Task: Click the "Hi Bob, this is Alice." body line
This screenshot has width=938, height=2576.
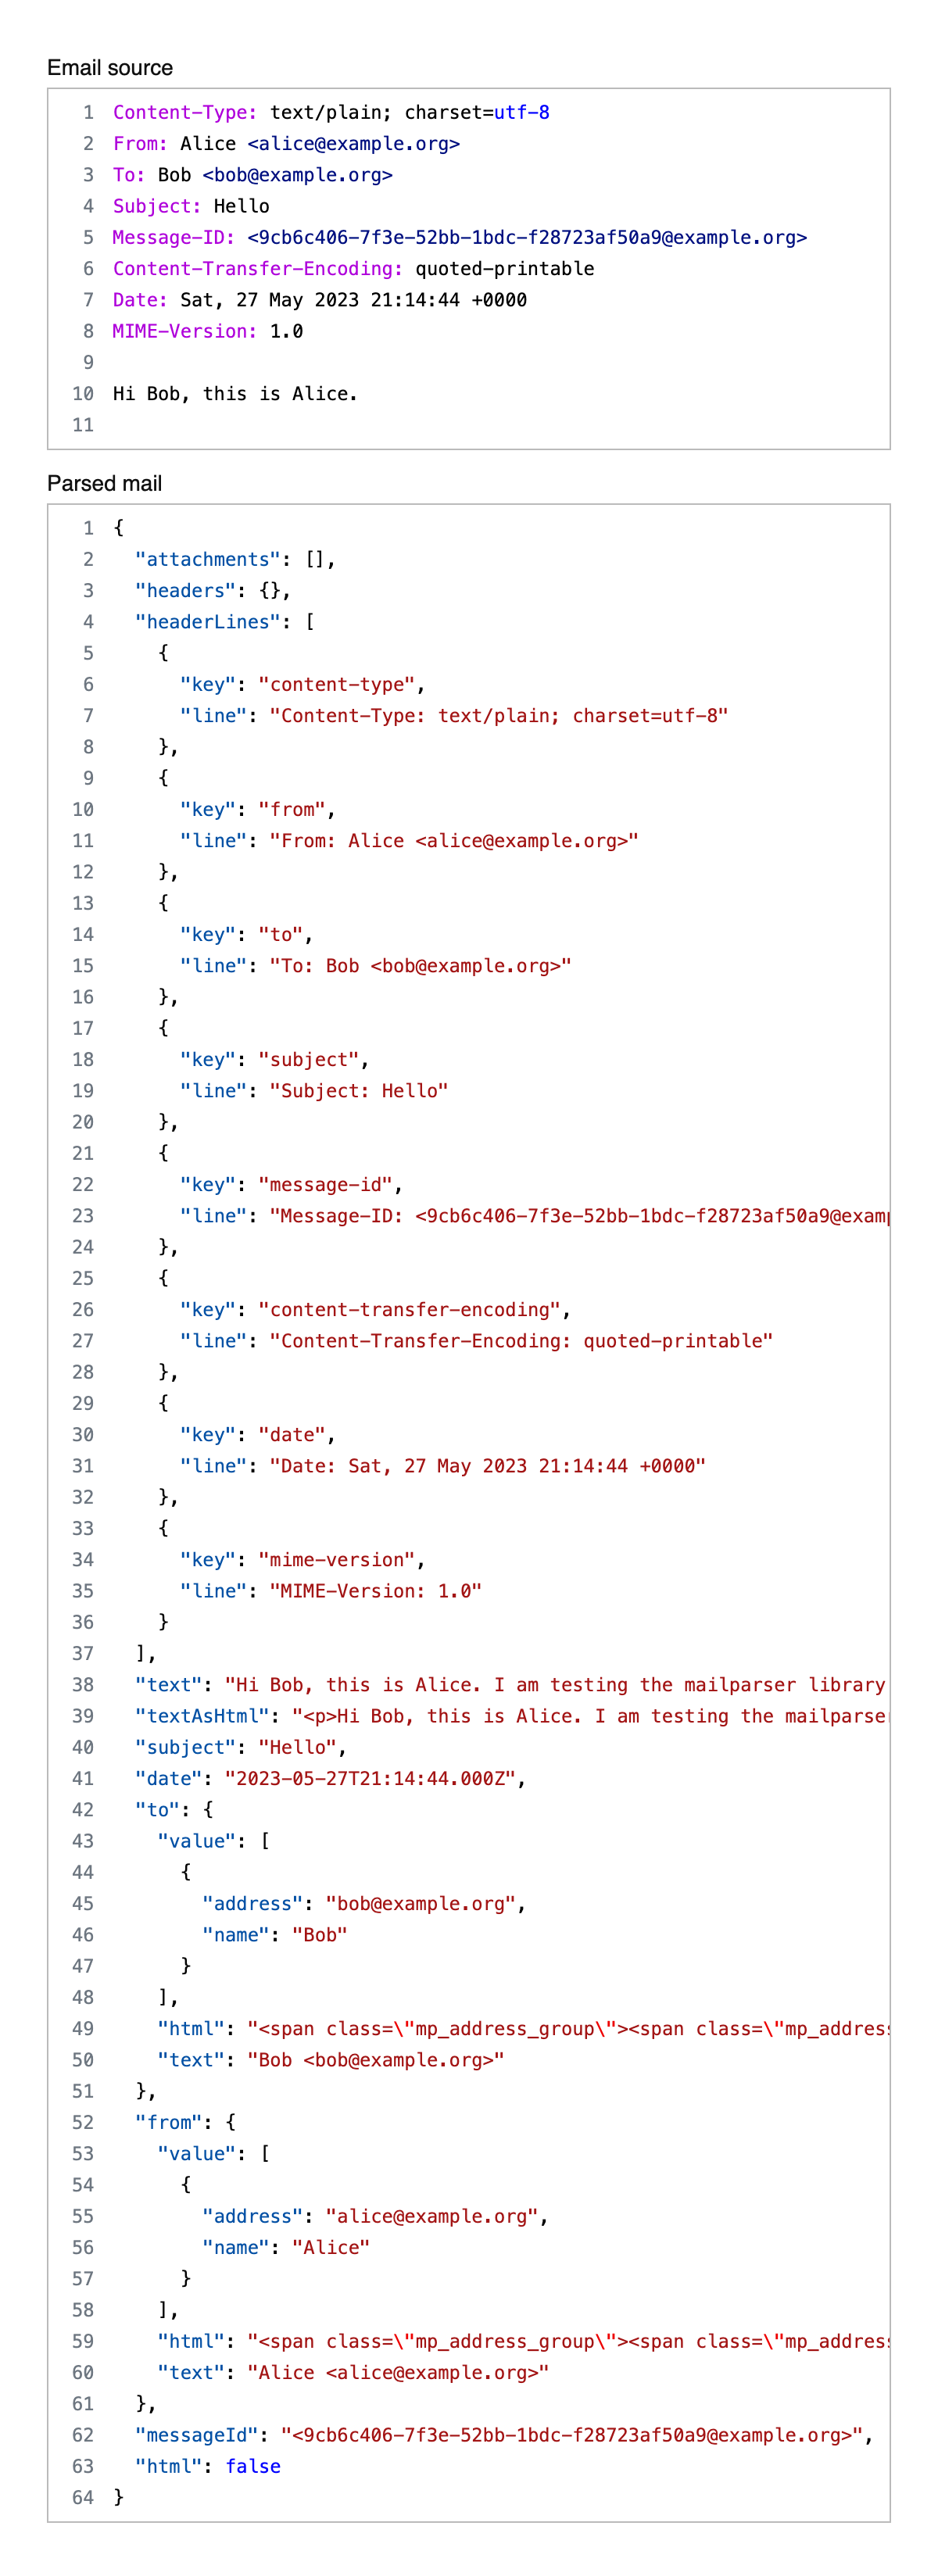Action: point(235,394)
